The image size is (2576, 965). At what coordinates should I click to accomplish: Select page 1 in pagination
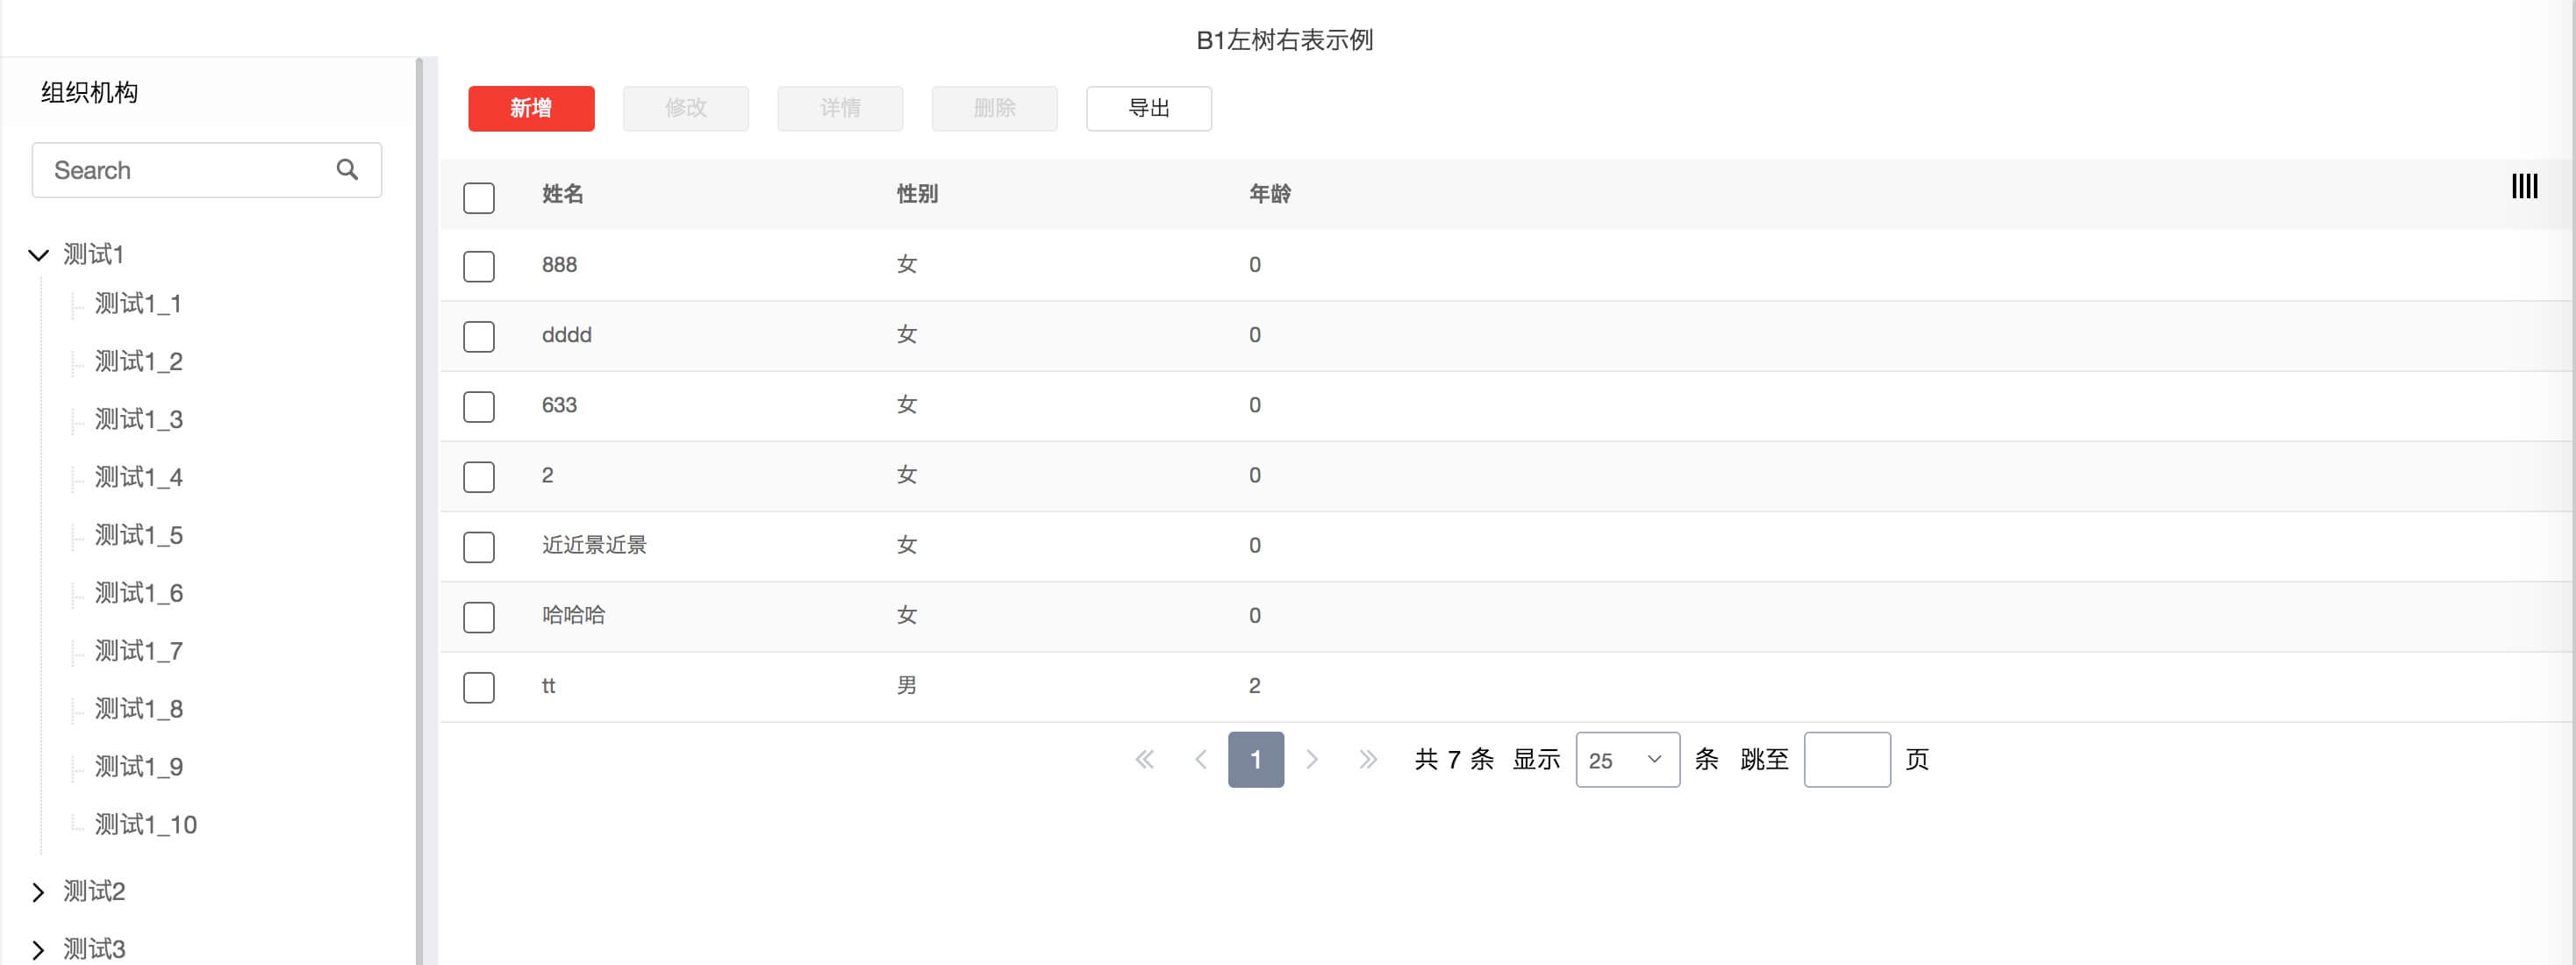(x=1255, y=760)
